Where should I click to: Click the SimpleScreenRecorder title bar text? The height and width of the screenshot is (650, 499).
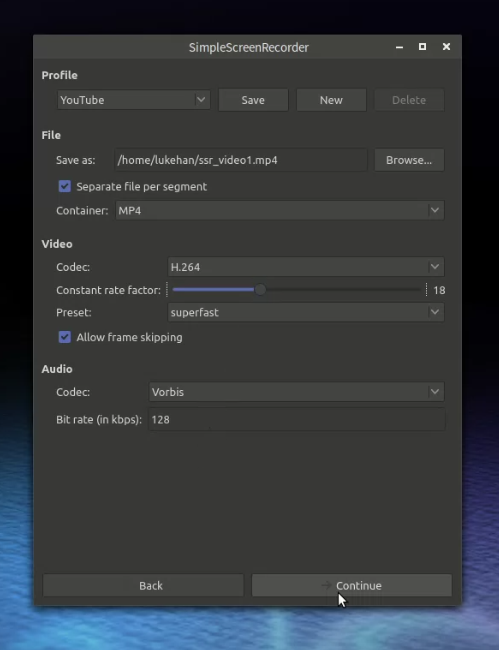(249, 47)
